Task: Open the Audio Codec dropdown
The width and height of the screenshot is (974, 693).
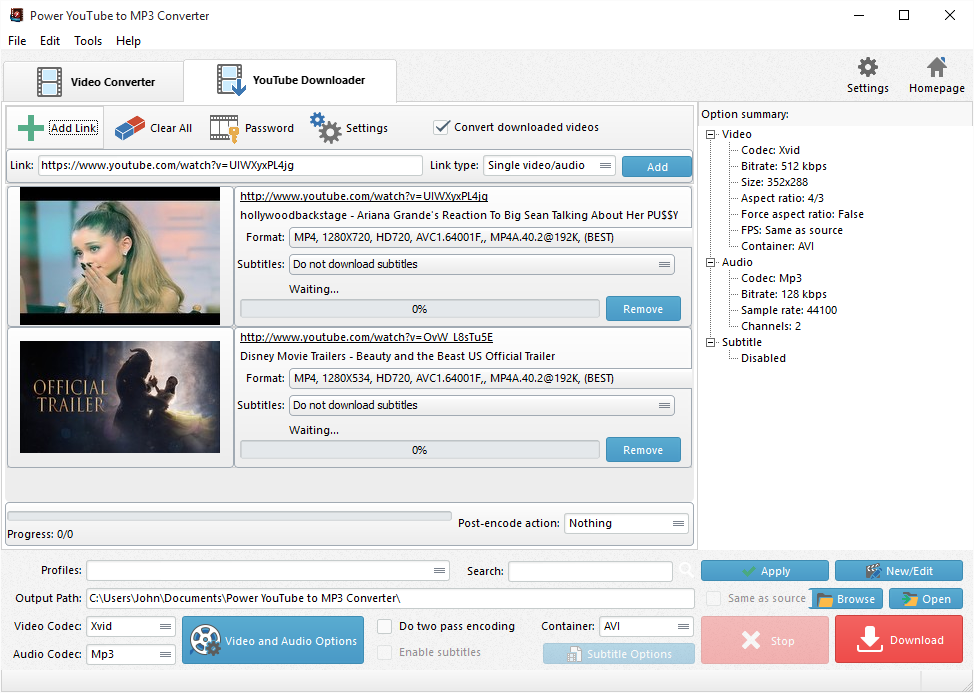Action: click(x=130, y=654)
